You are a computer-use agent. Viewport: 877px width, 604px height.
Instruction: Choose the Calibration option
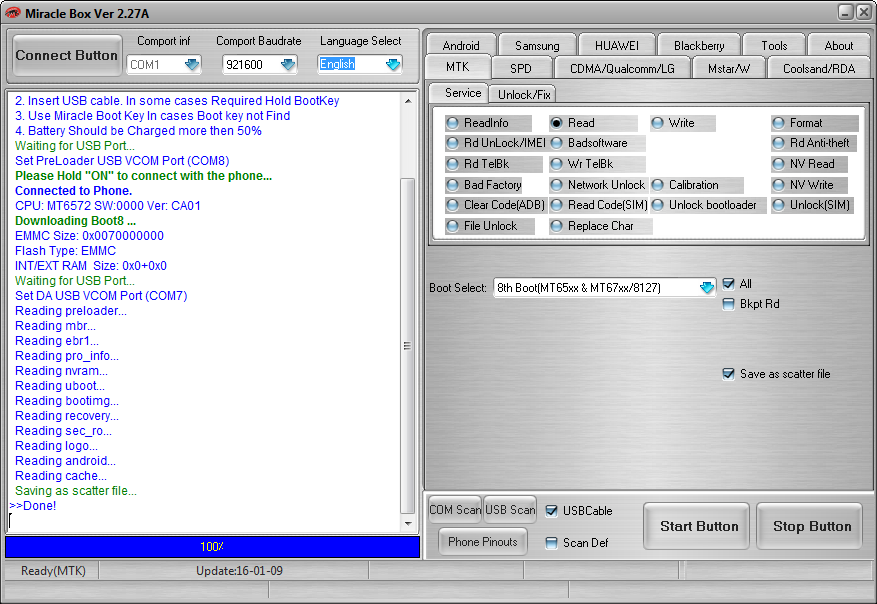(x=697, y=185)
